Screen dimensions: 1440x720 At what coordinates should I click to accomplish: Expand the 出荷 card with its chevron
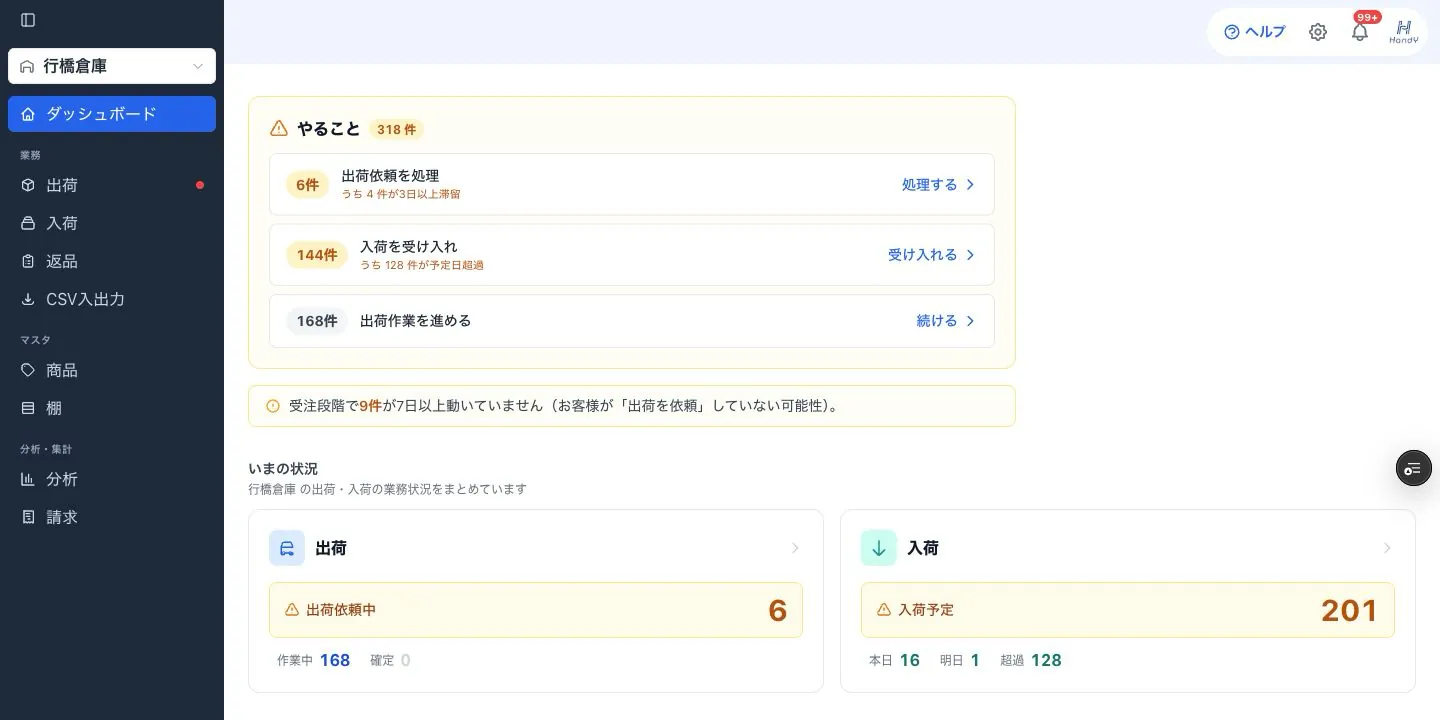tap(795, 548)
